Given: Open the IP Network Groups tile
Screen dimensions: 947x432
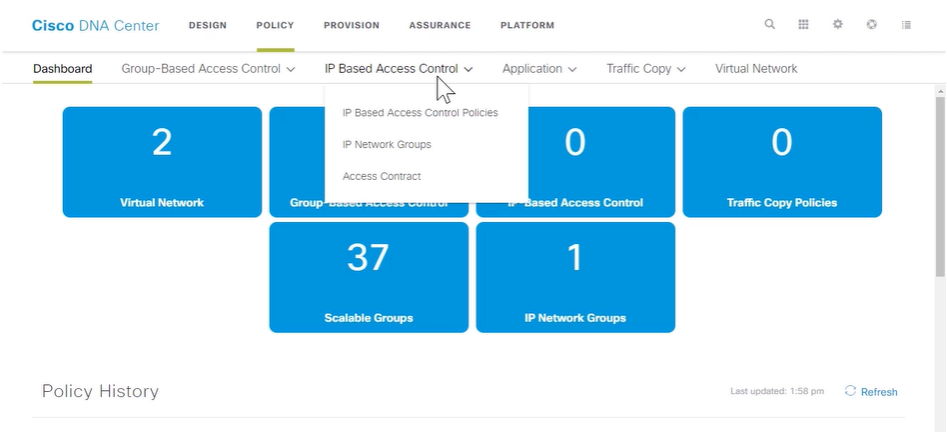Looking at the screenshot, I should pos(575,277).
